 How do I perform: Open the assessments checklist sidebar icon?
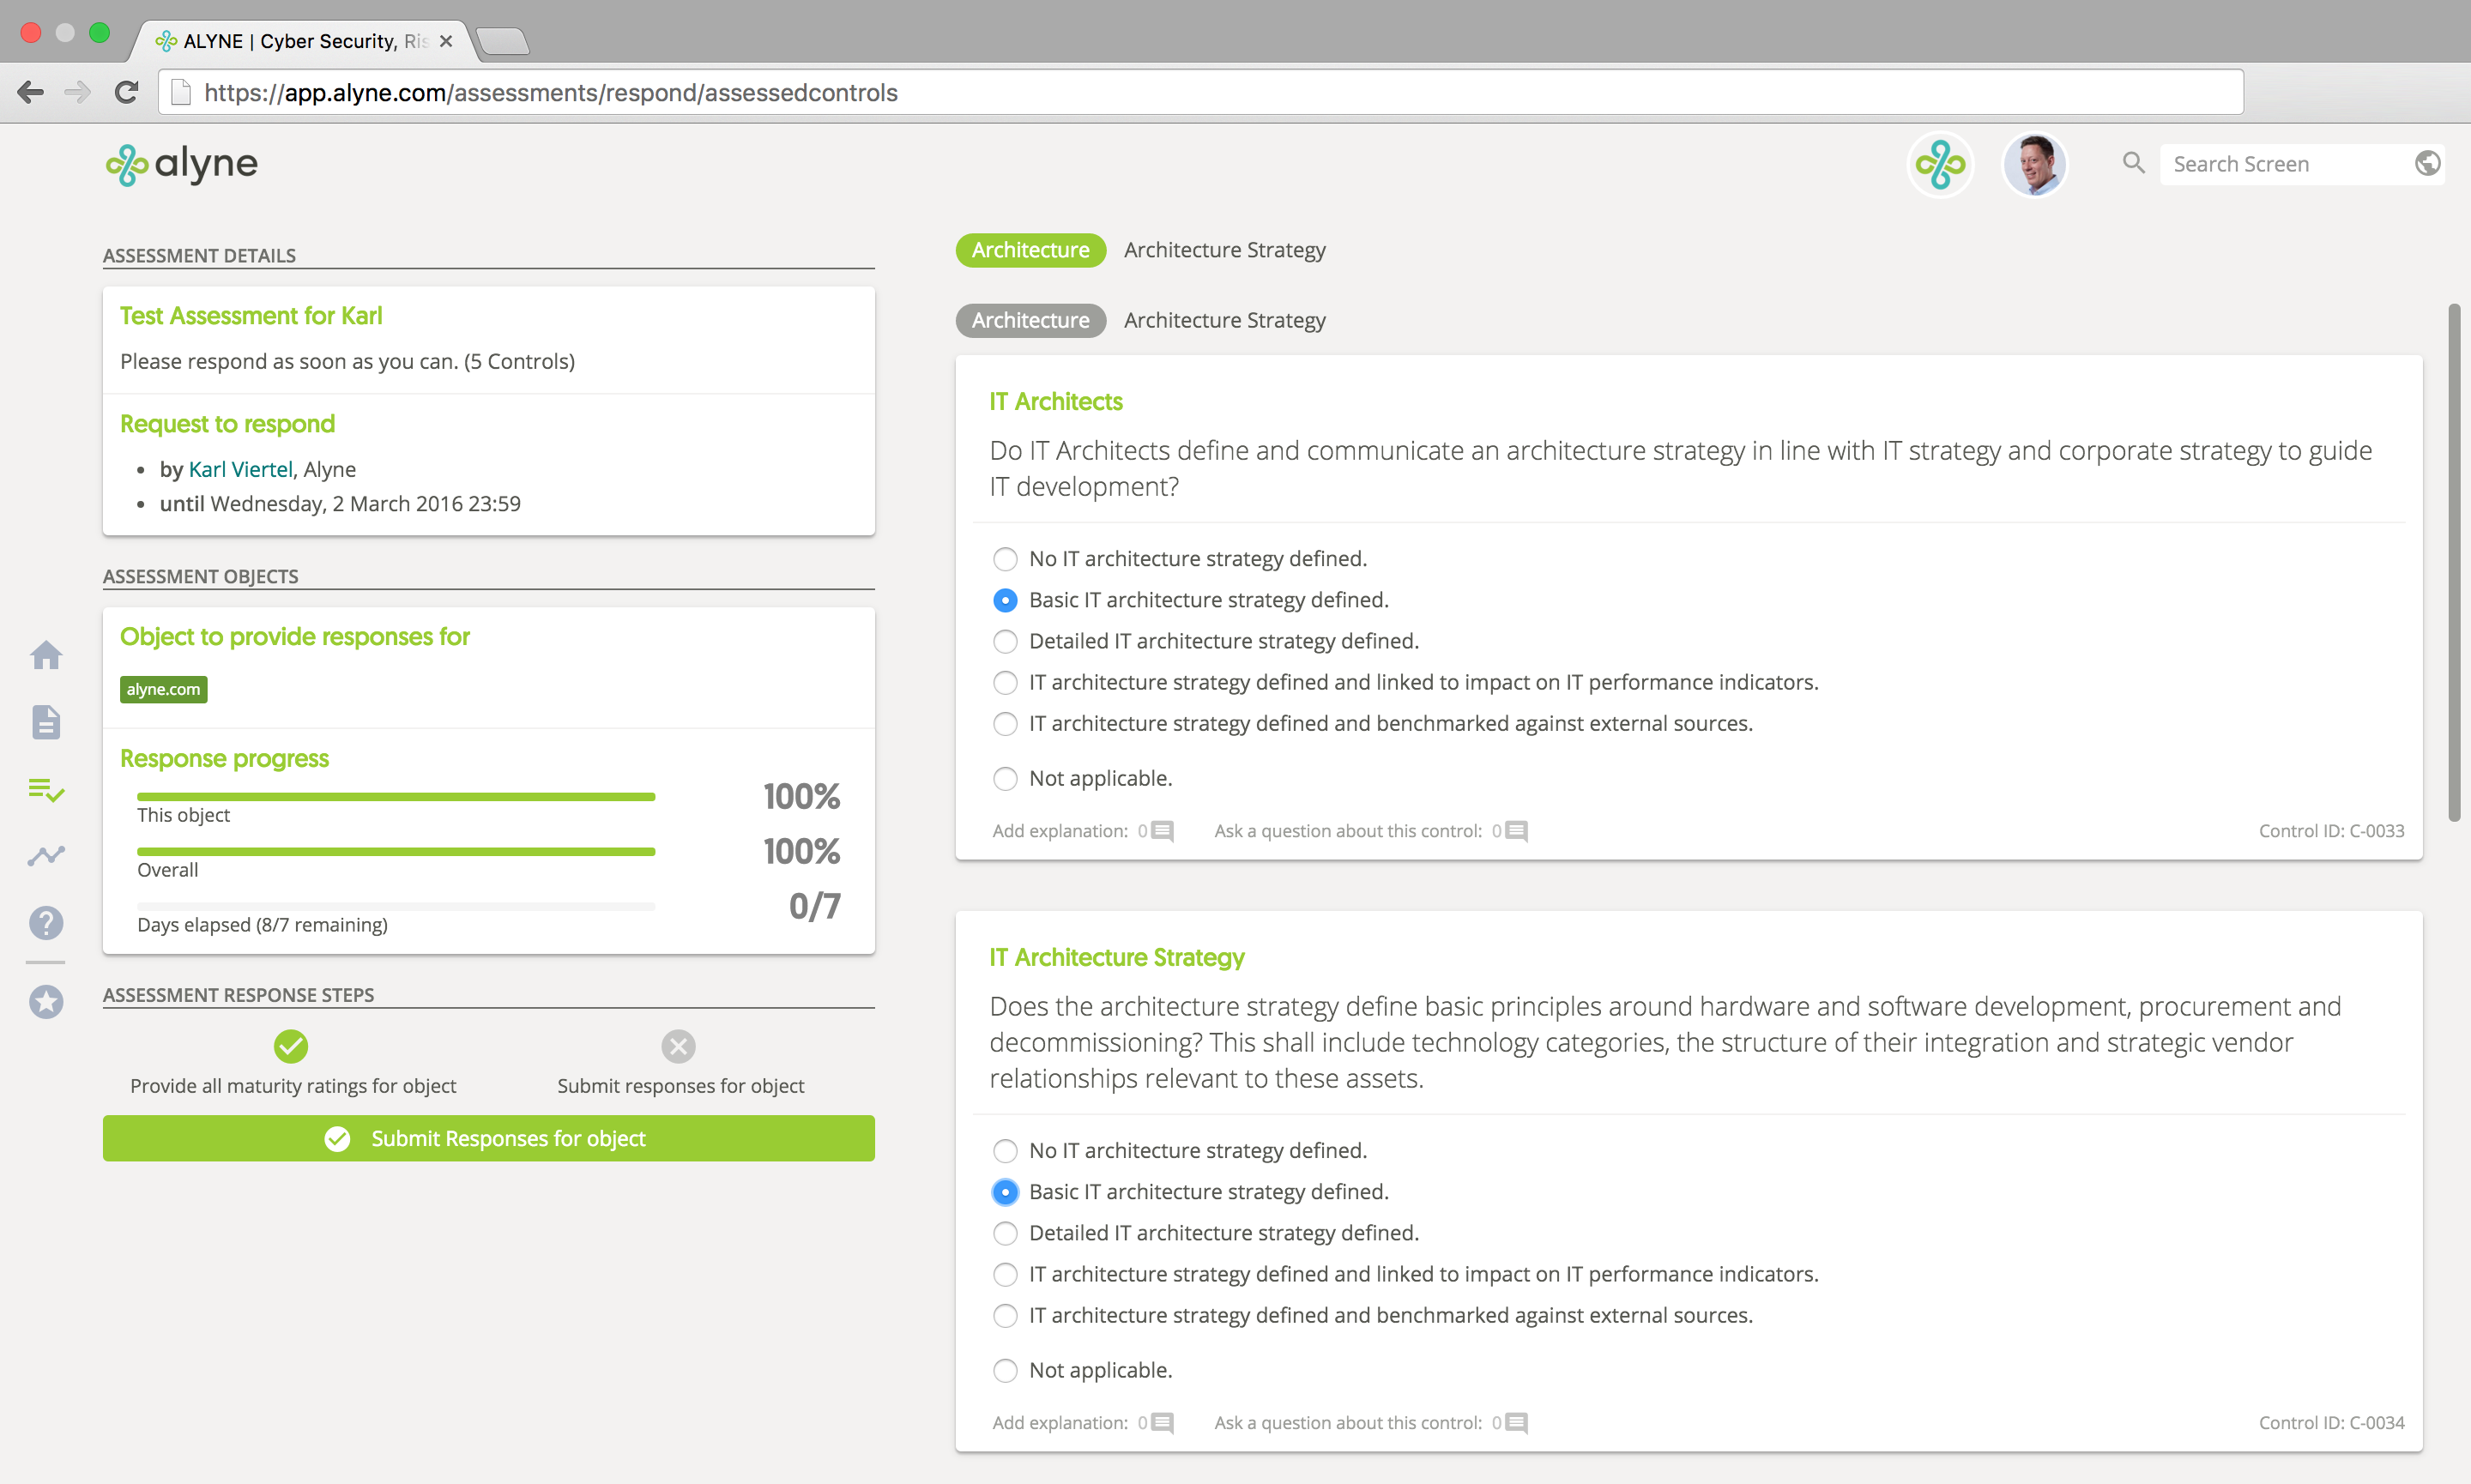[46, 790]
